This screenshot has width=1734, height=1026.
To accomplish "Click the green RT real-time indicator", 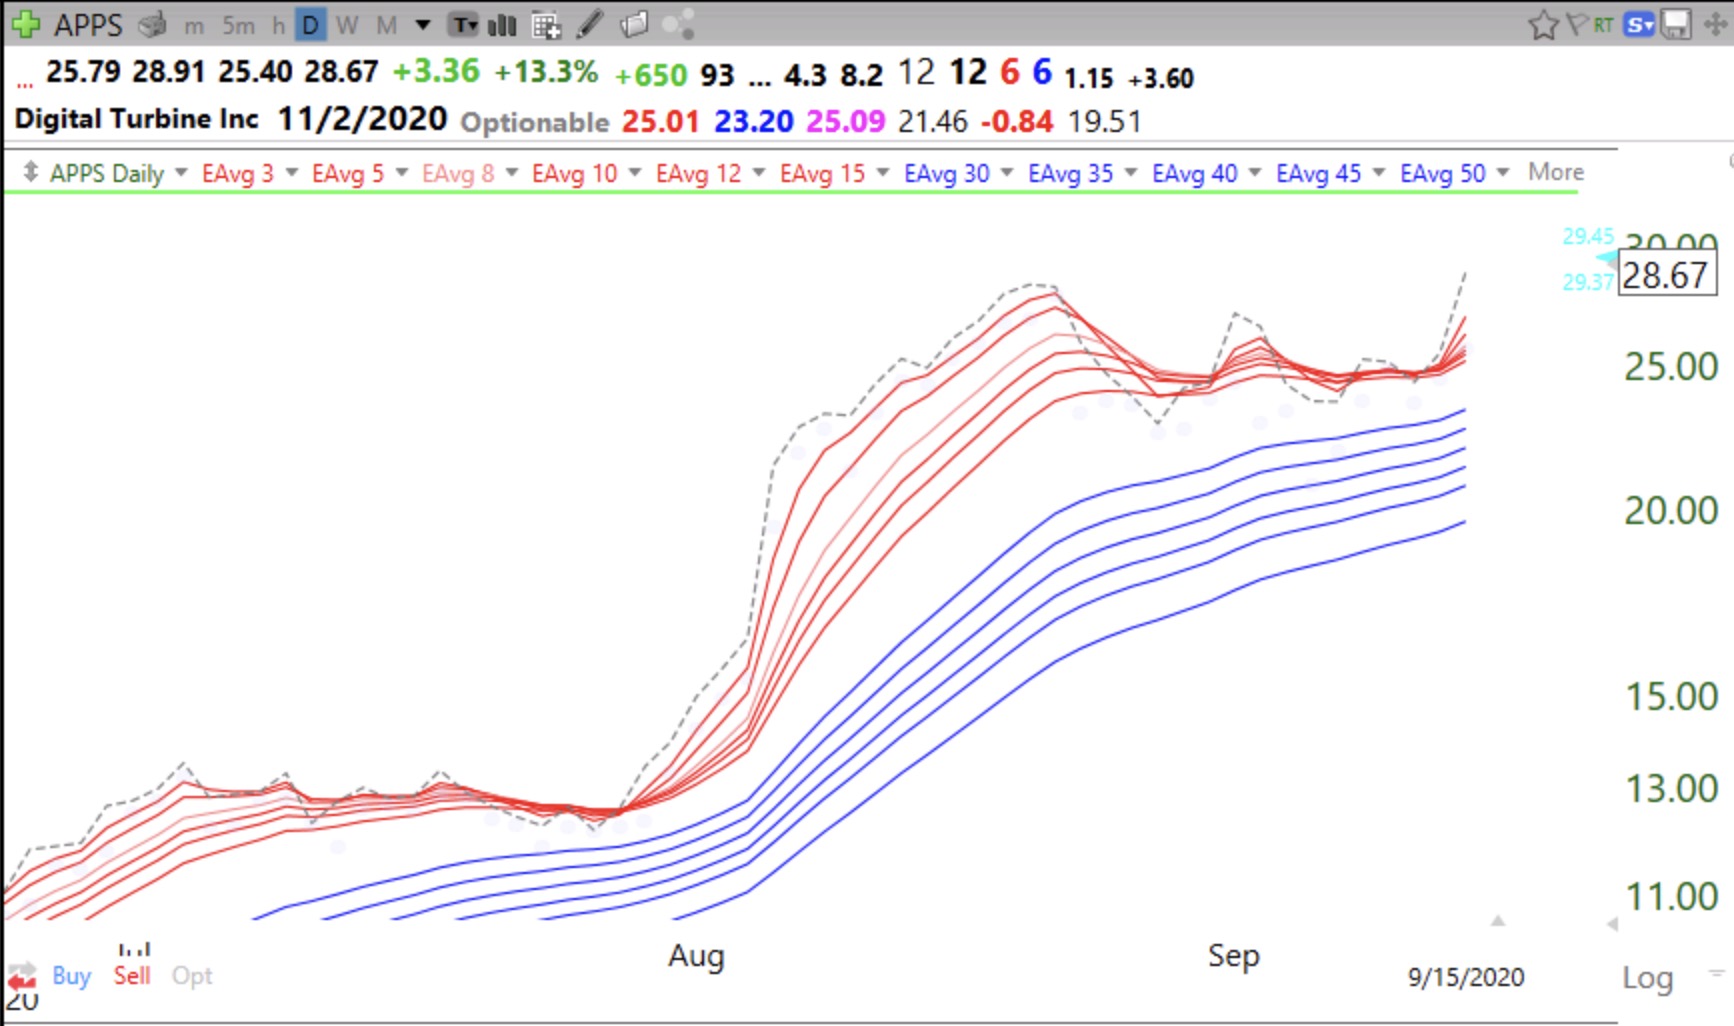I will (x=1603, y=25).
